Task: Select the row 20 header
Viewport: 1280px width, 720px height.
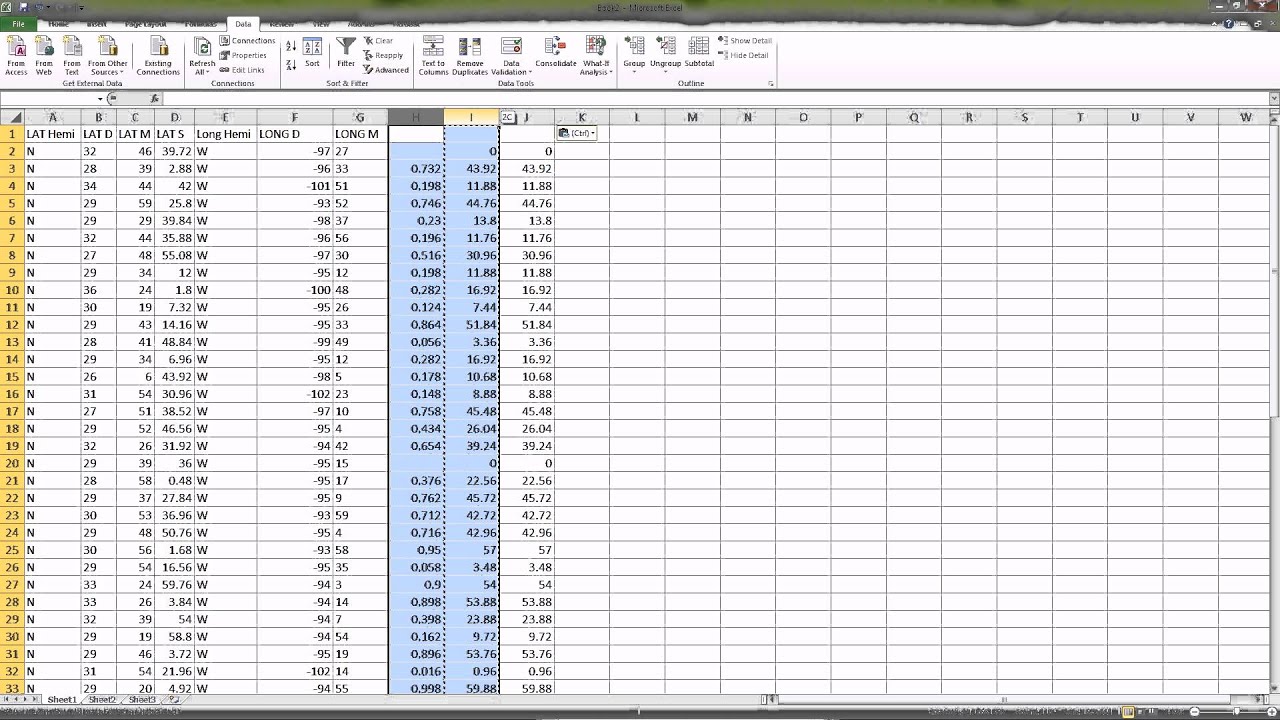Action: point(12,463)
